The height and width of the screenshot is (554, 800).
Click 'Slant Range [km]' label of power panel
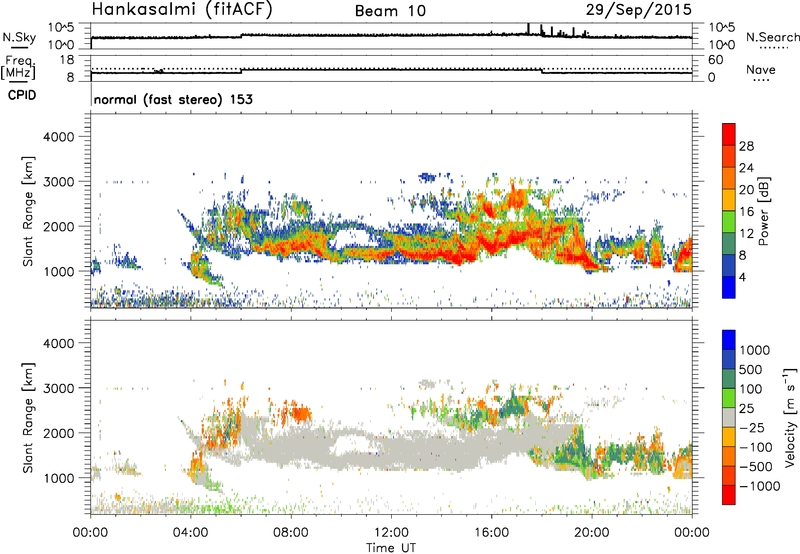click(x=28, y=211)
